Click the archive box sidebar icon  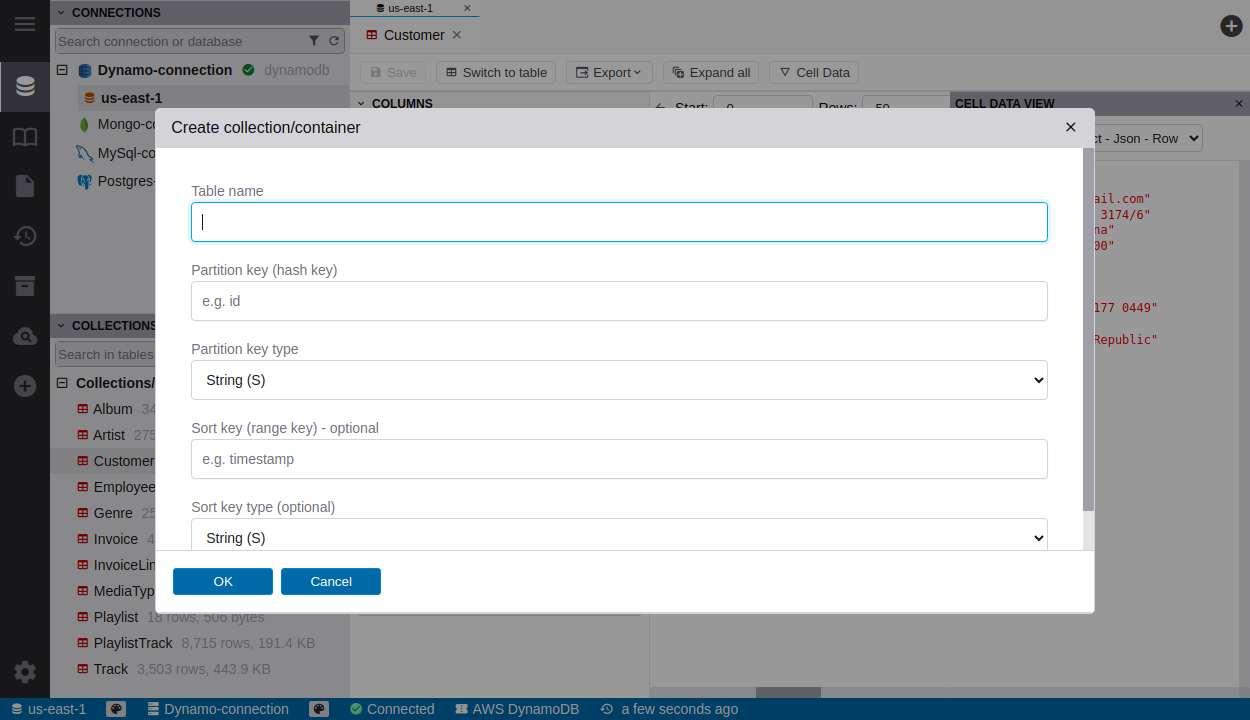coord(25,286)
